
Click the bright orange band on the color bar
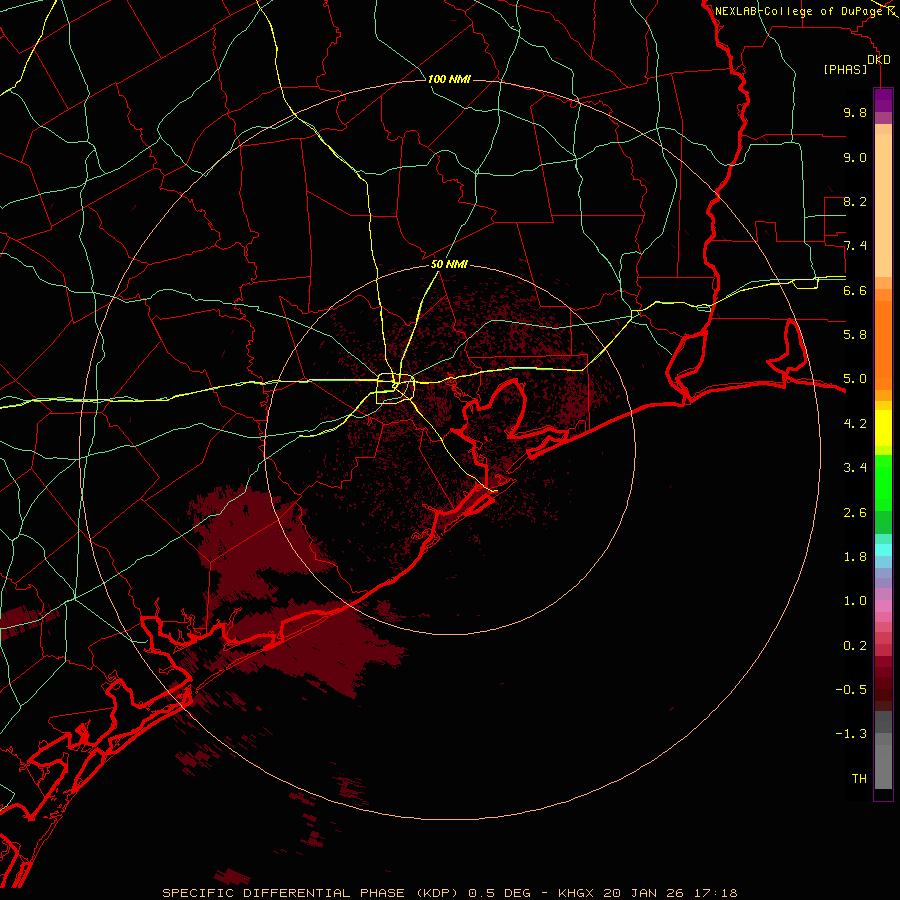pos(883,346)
